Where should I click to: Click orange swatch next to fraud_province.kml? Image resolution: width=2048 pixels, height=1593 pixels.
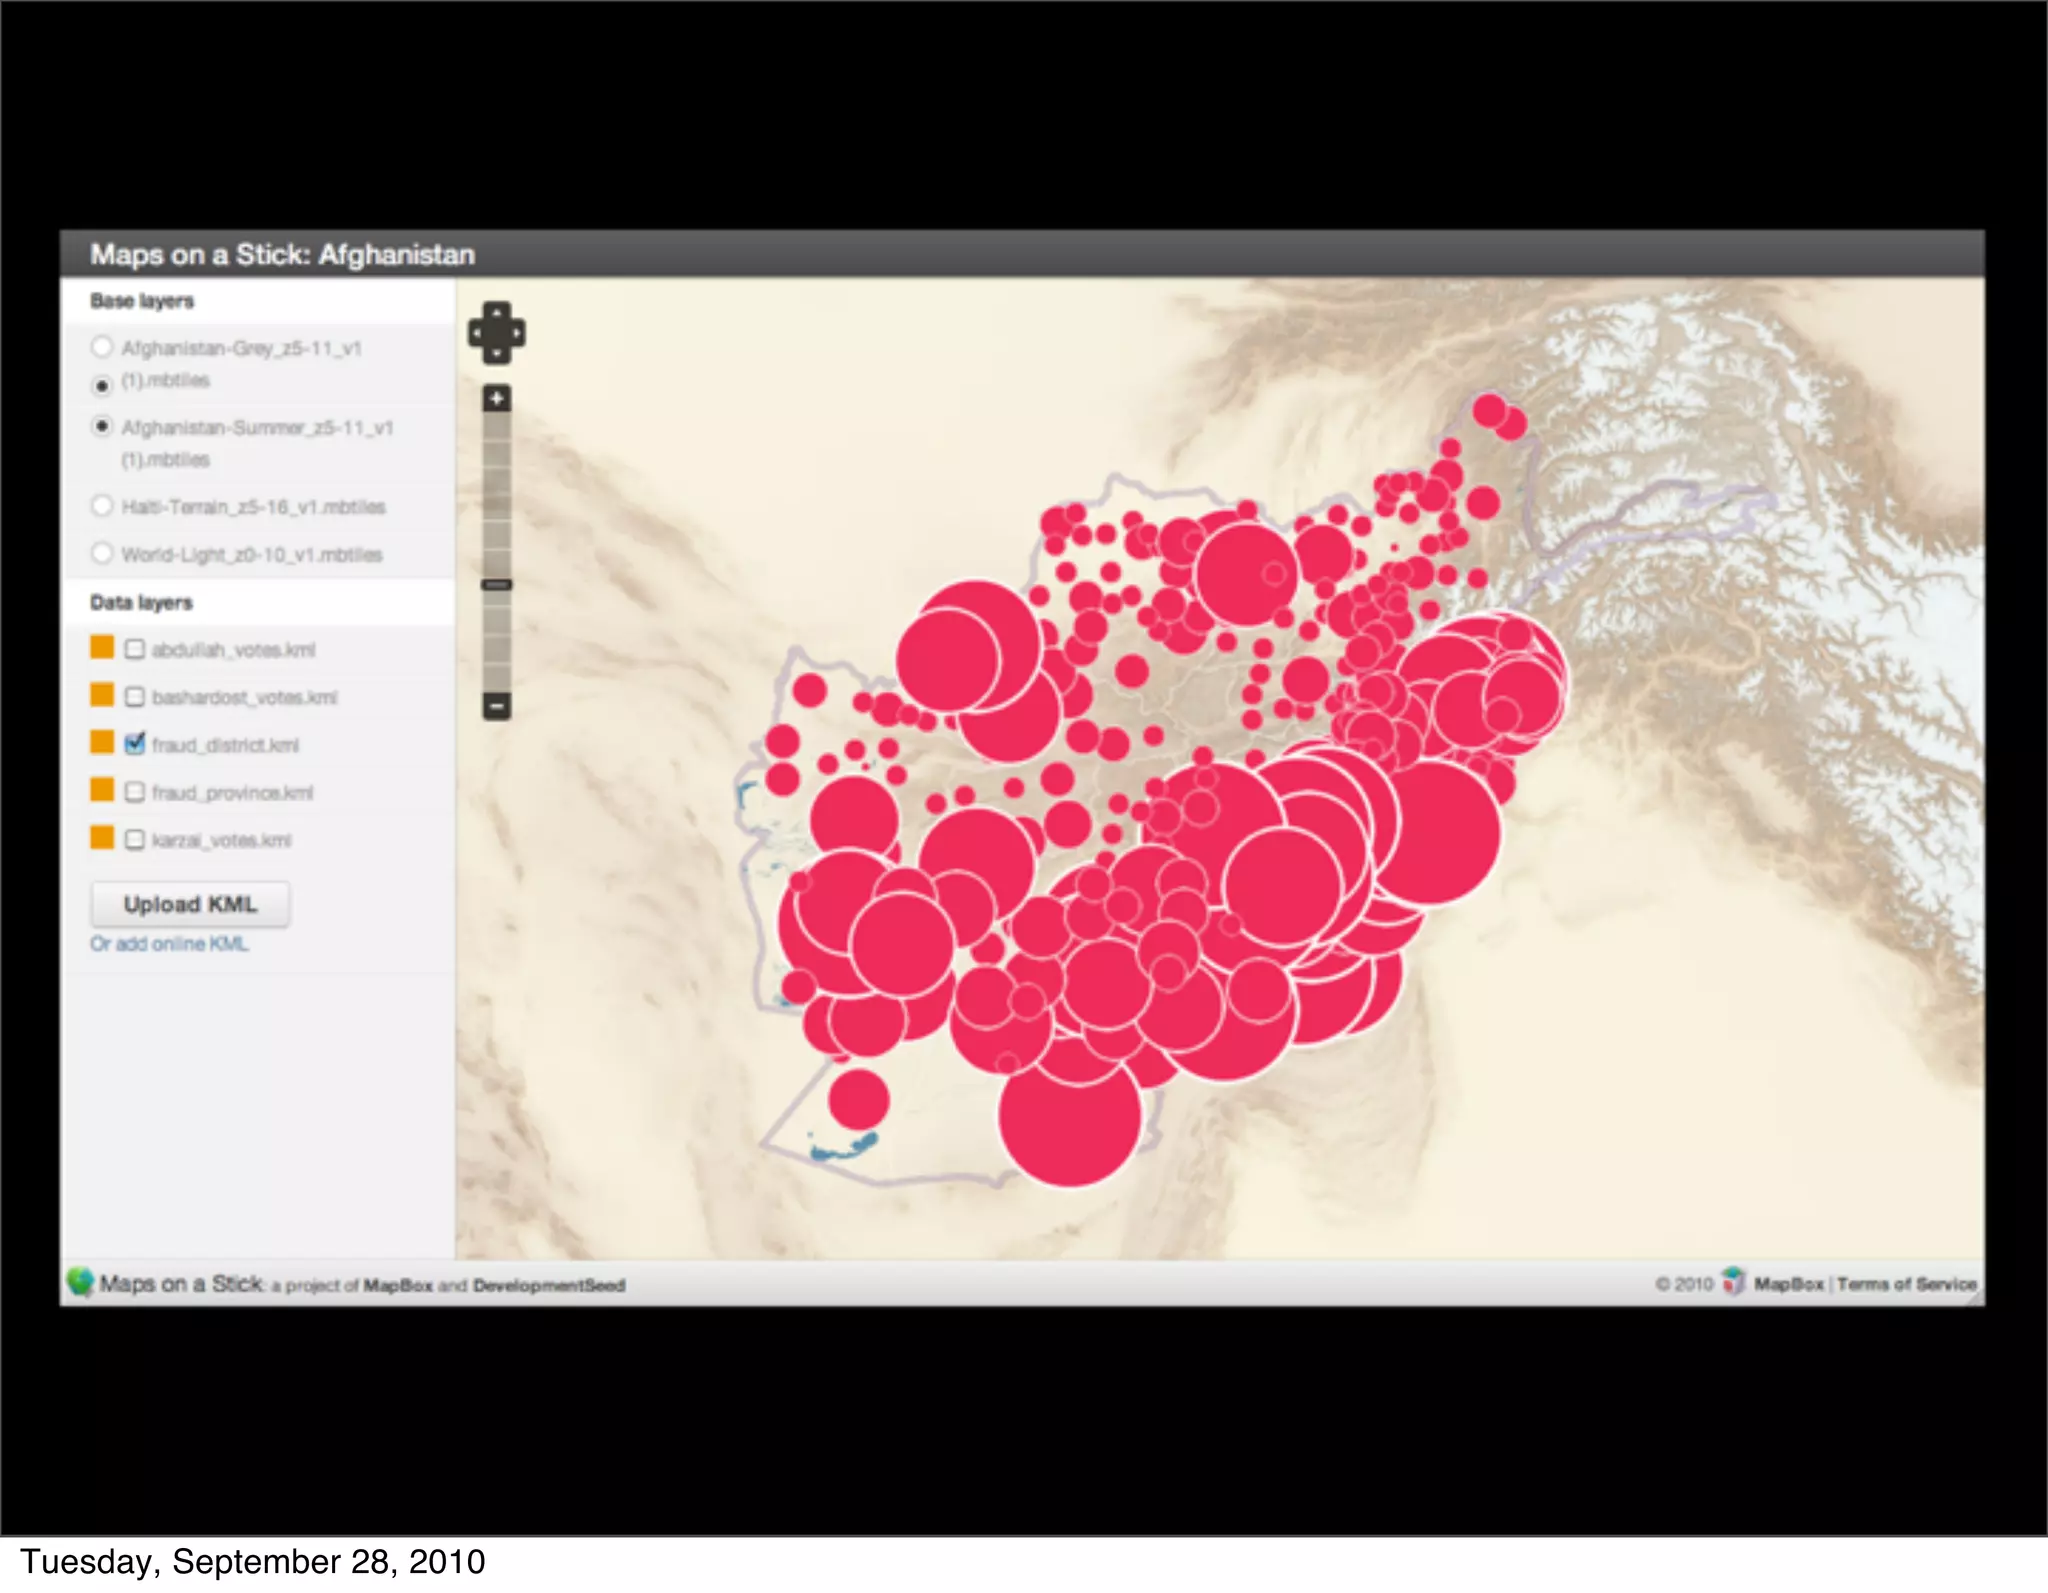click(102, 790)
